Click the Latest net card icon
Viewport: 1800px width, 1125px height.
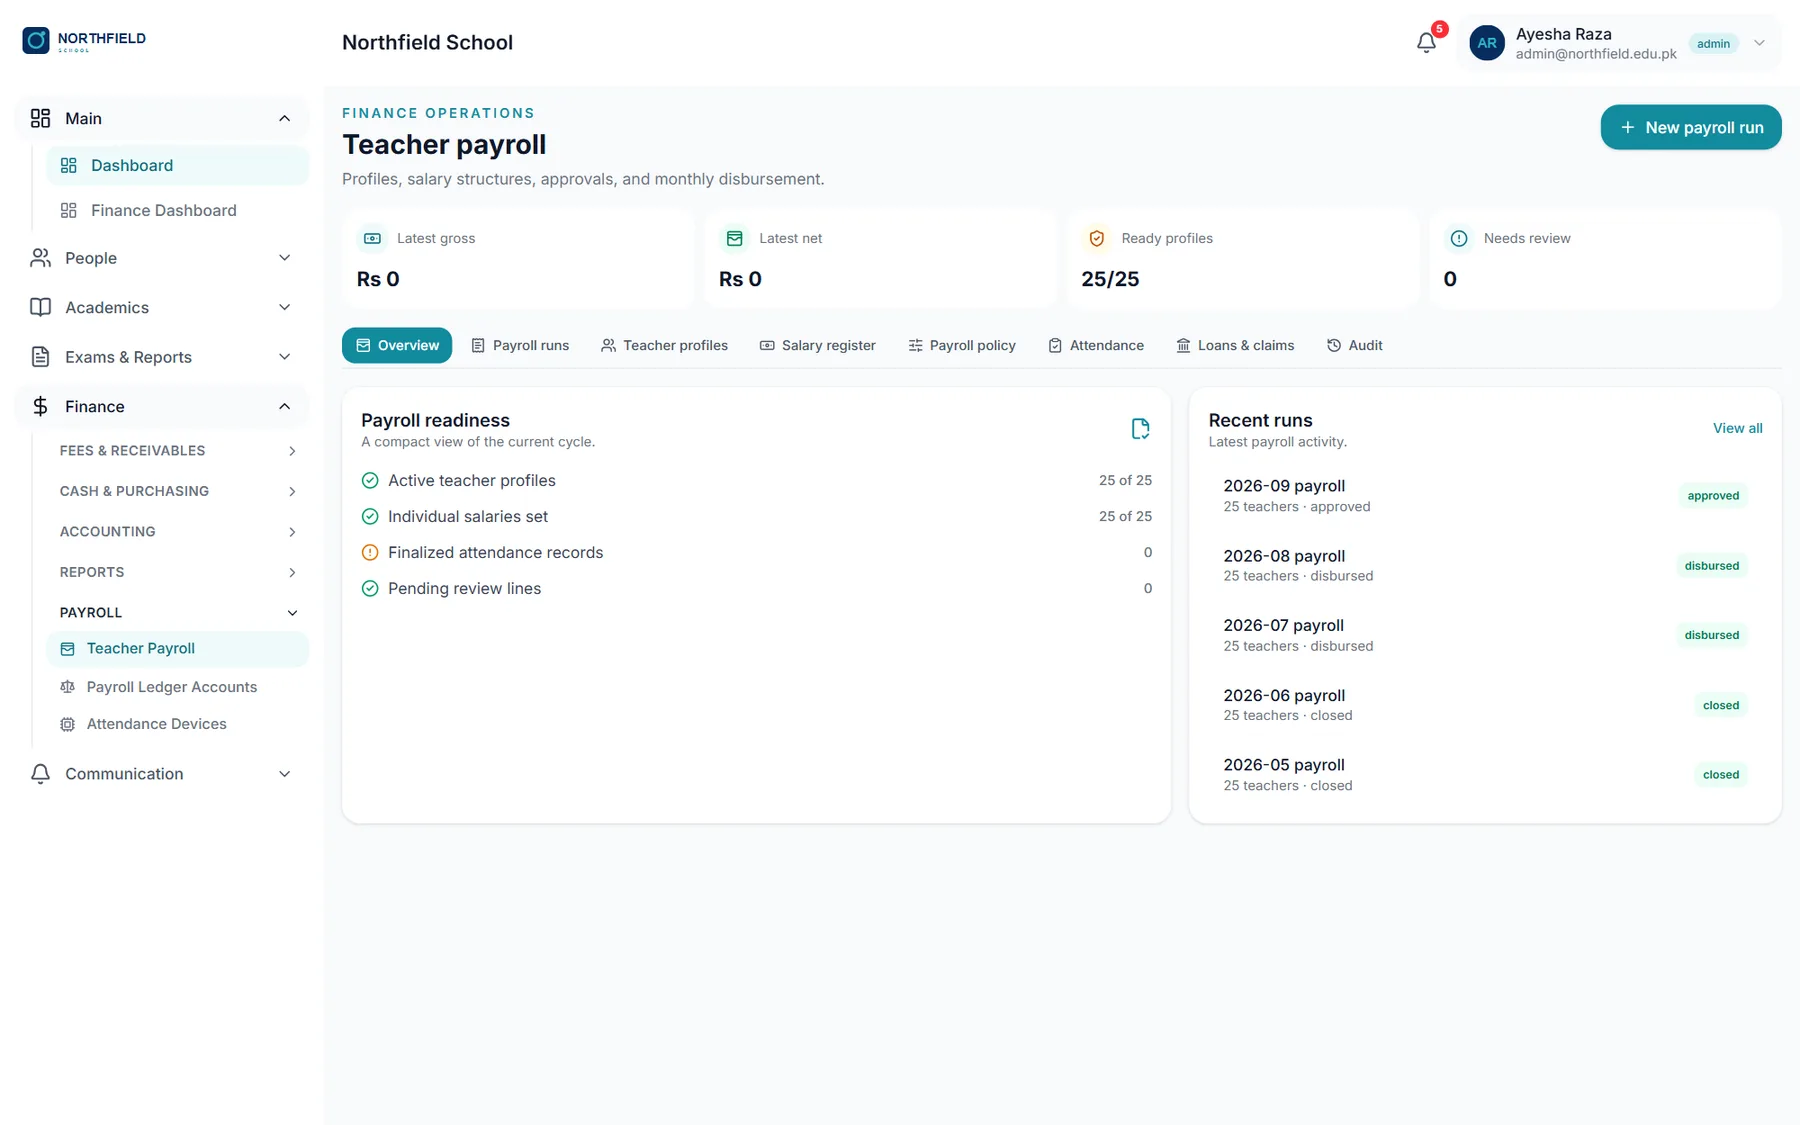point(734,238)
